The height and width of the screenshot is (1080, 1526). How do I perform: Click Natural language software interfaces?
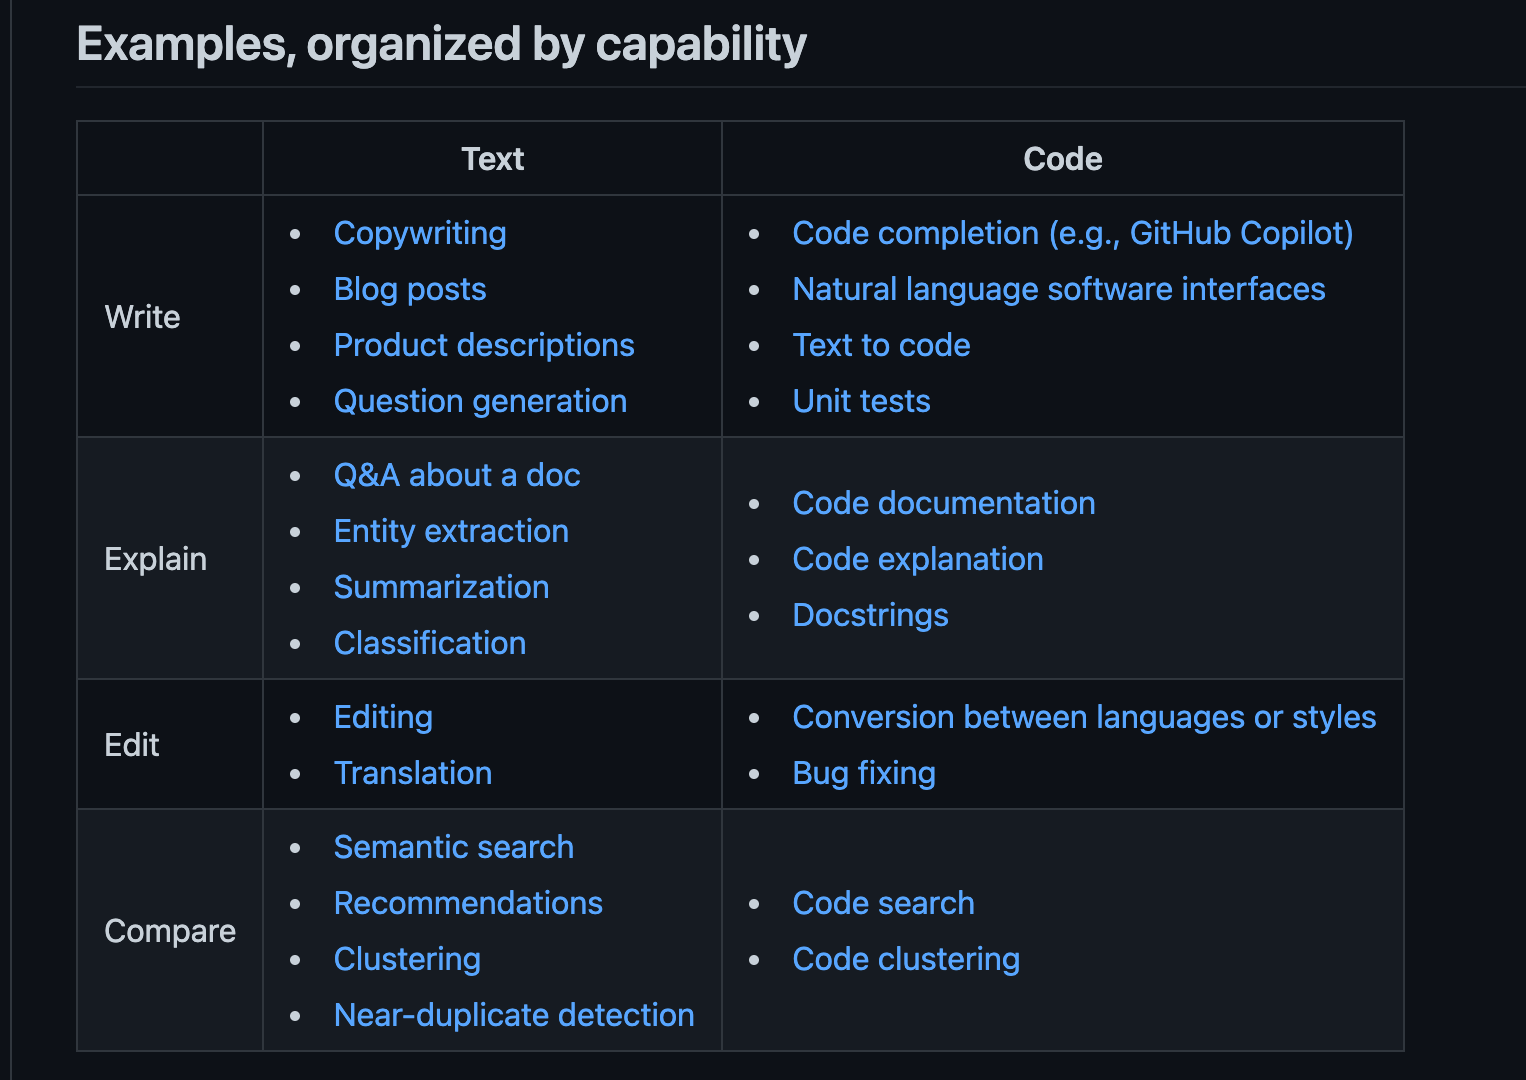tap(1059, 289)
